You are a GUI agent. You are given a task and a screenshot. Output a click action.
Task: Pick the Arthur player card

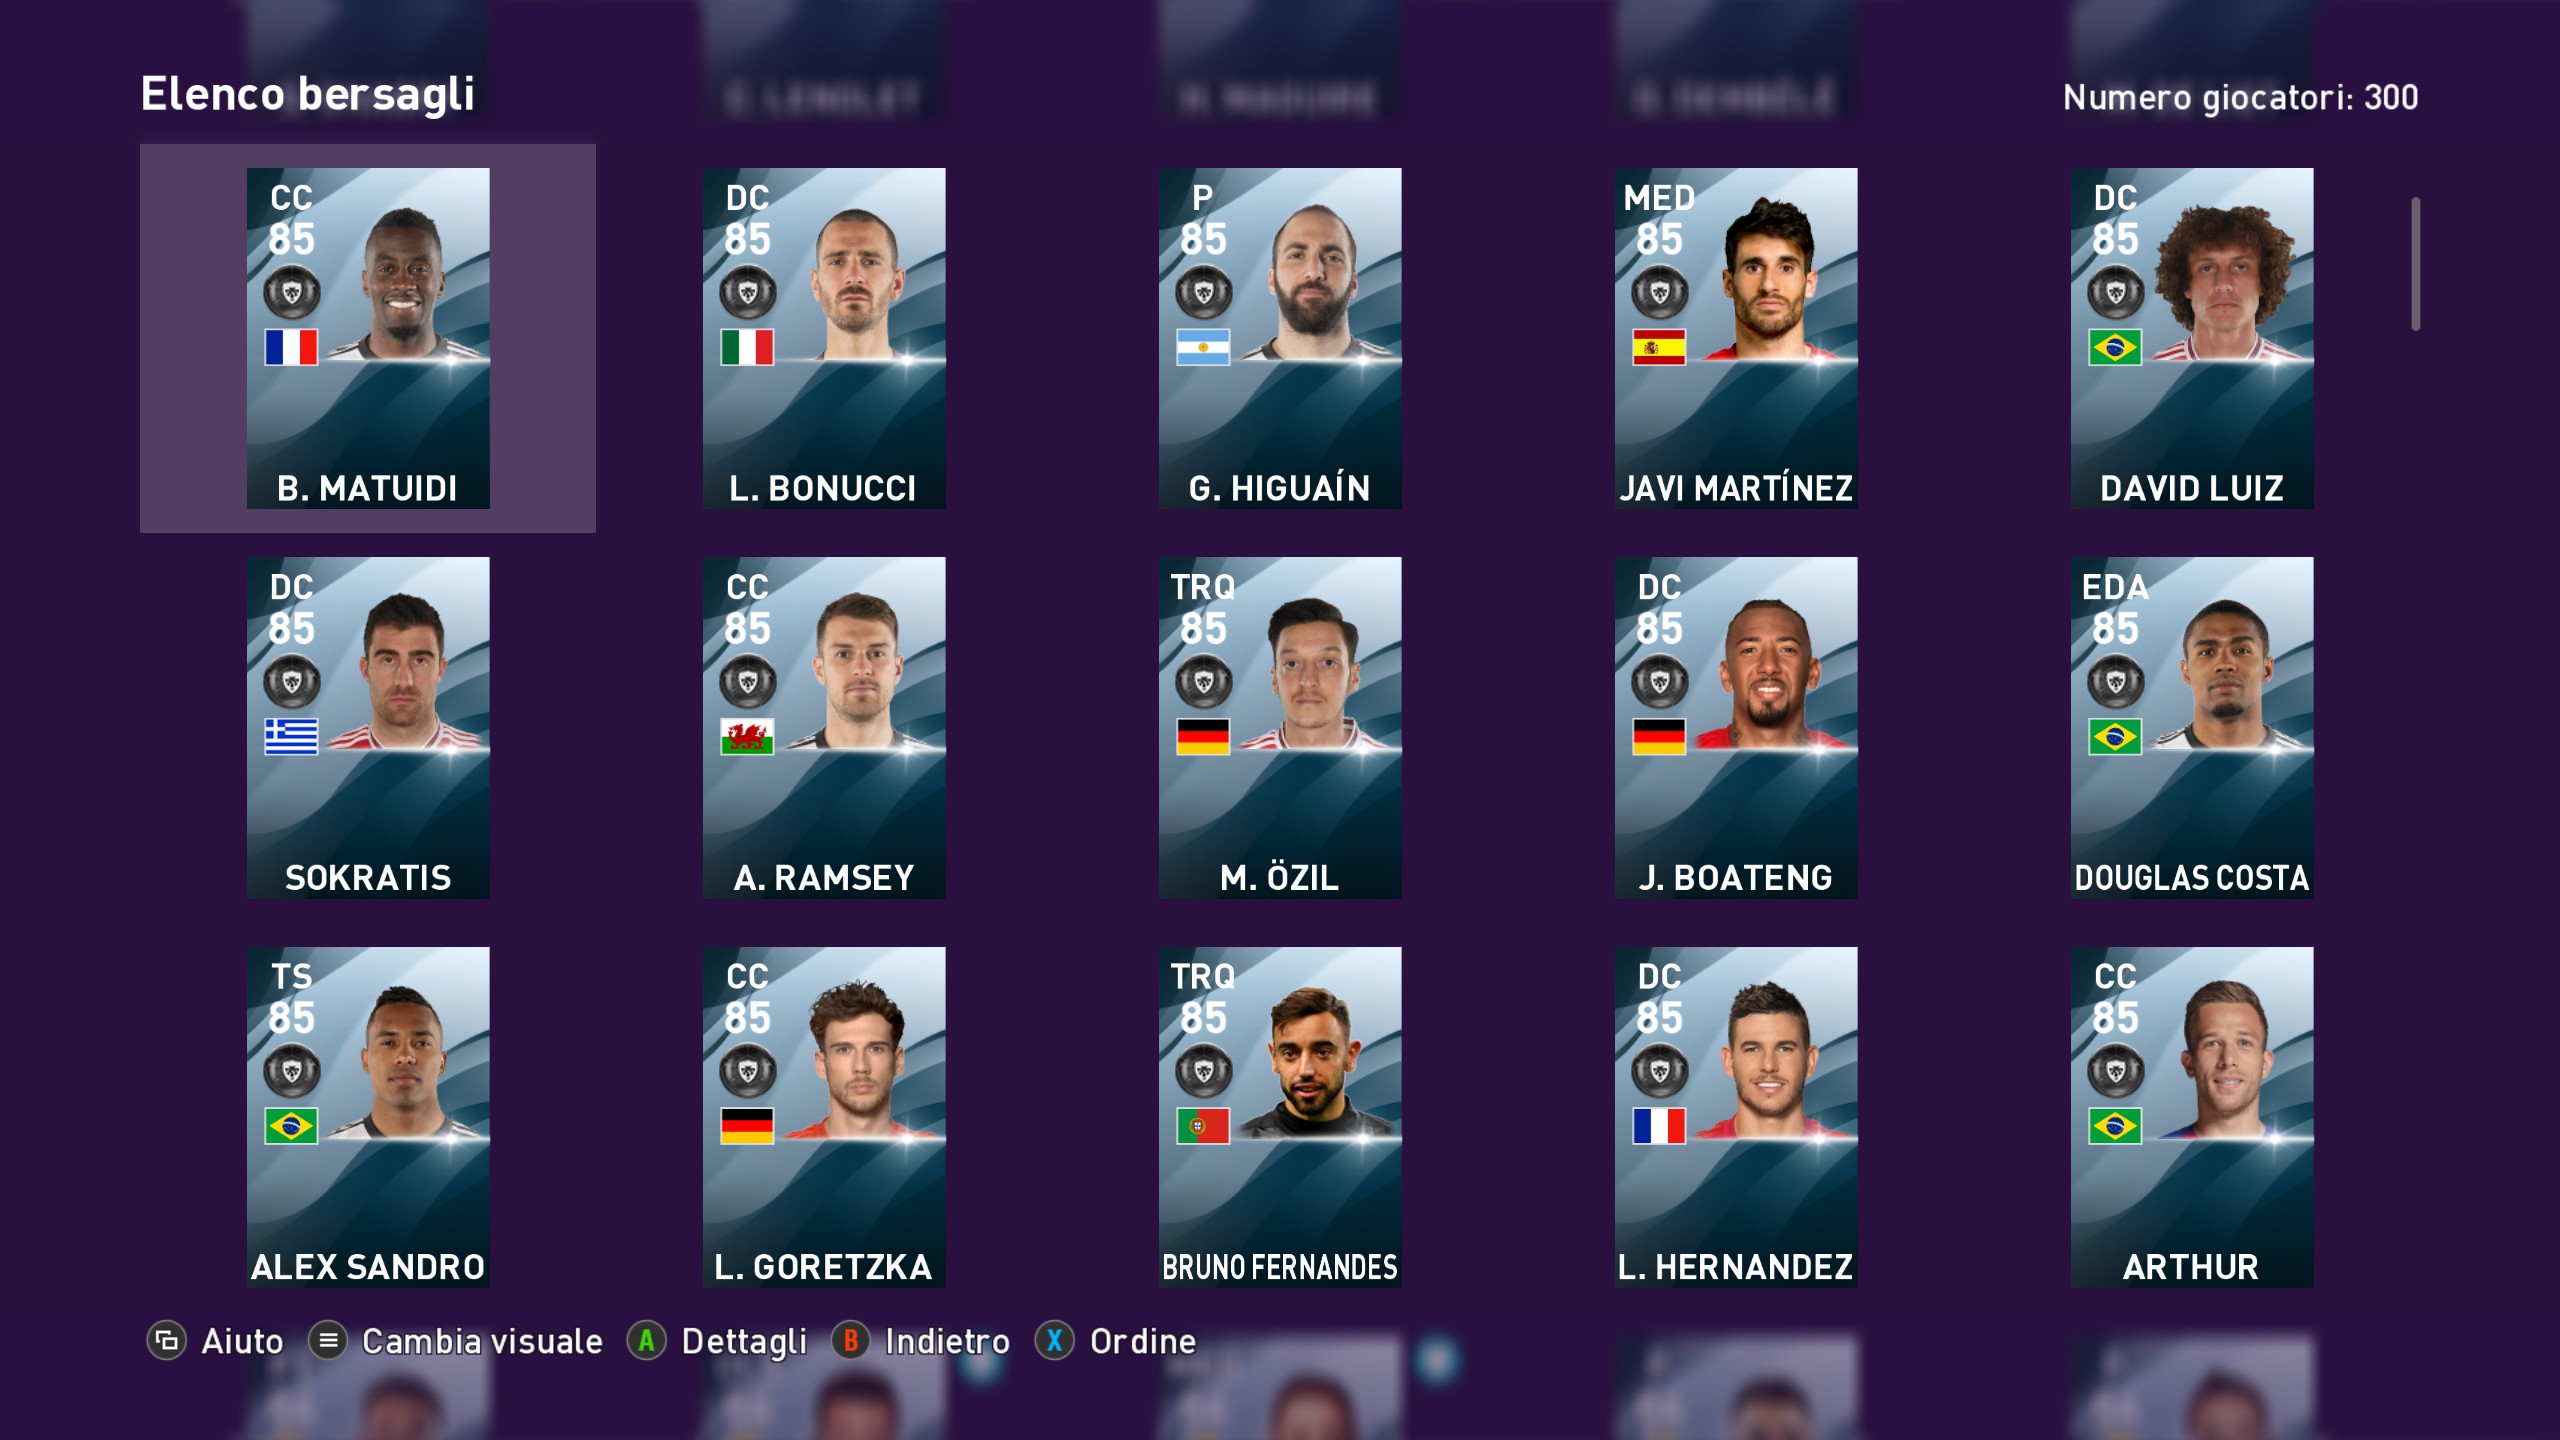coord(2192,1117)
